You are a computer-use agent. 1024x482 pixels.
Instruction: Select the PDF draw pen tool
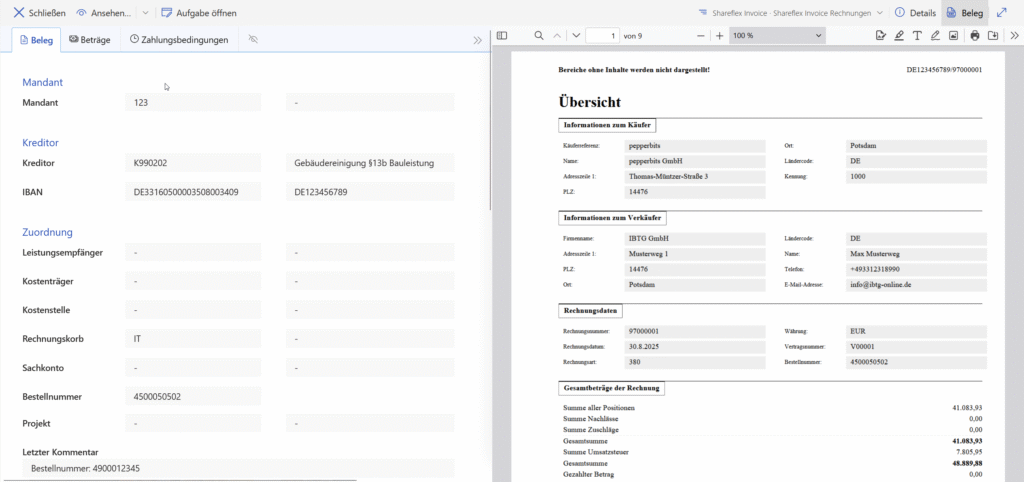pos(935,35)
